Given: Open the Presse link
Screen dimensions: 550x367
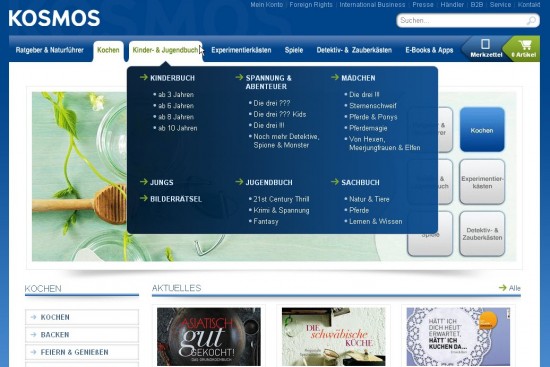Looking at the screenshot, I should pyautogui.click(x=423, y=5).
